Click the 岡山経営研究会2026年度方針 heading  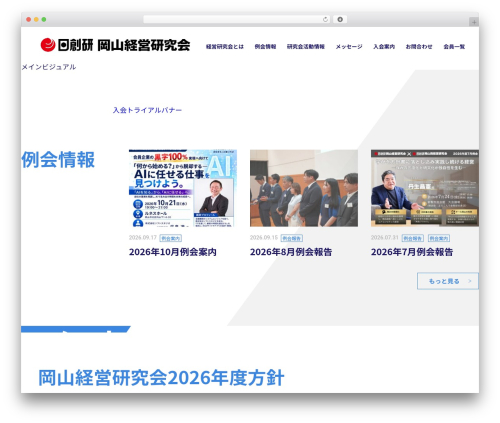click(161, 378)
